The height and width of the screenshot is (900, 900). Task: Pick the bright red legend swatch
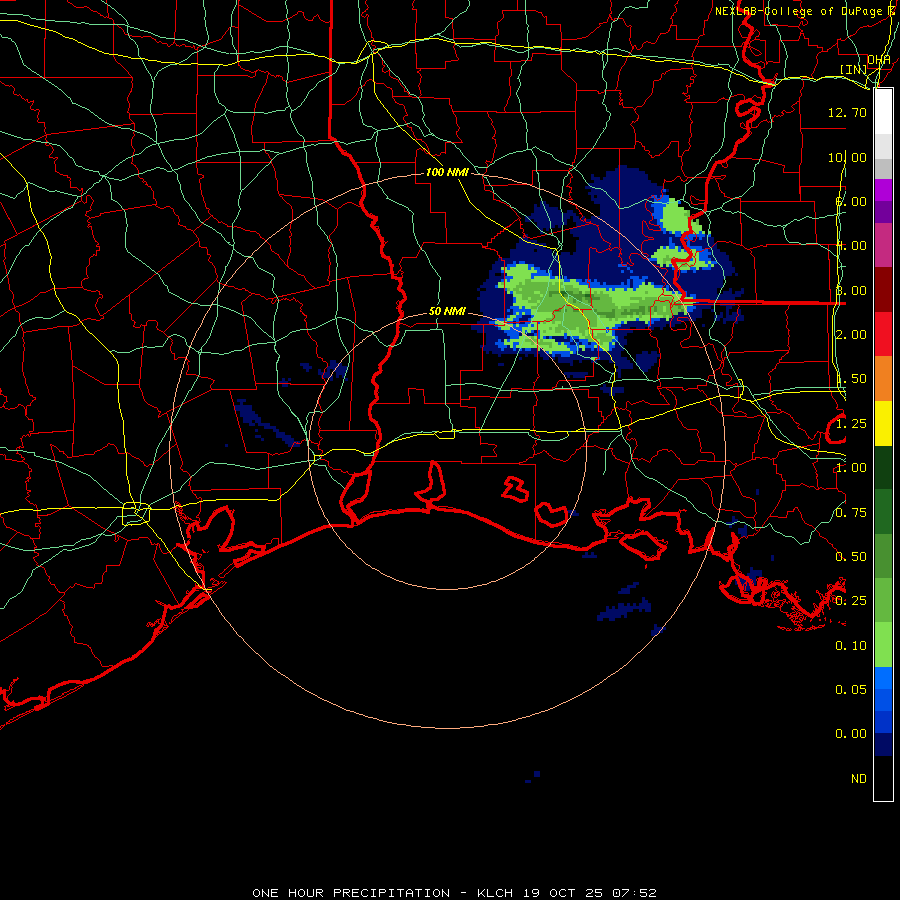point(883,334)
